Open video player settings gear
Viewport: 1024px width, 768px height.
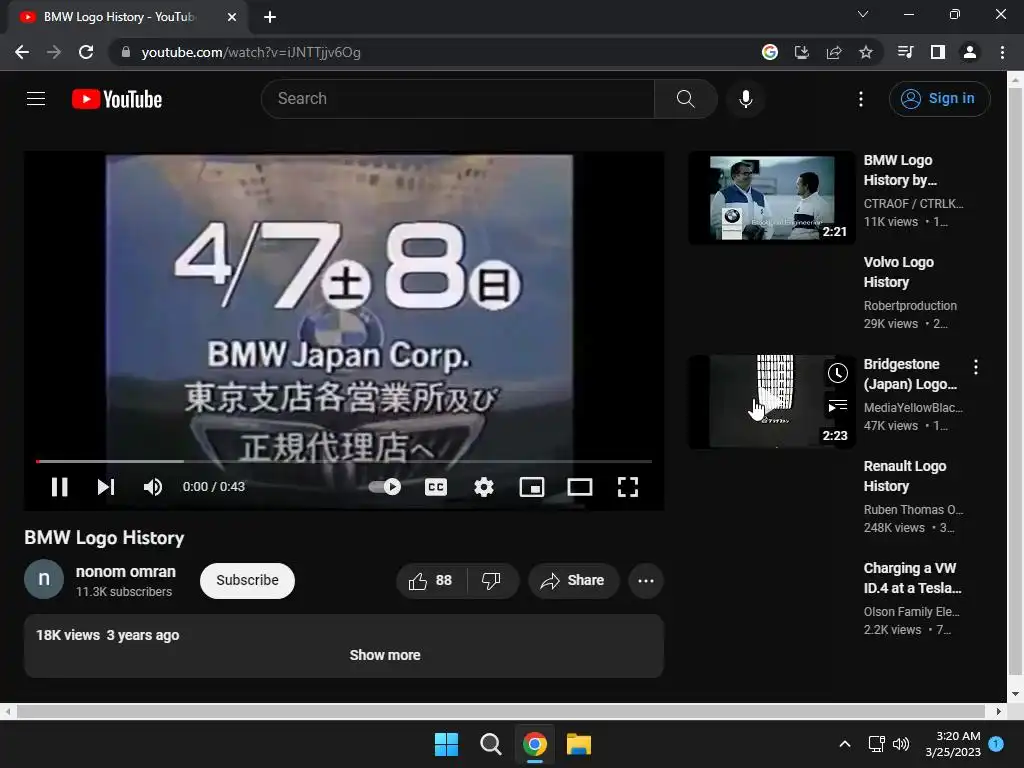click(484, 487)
